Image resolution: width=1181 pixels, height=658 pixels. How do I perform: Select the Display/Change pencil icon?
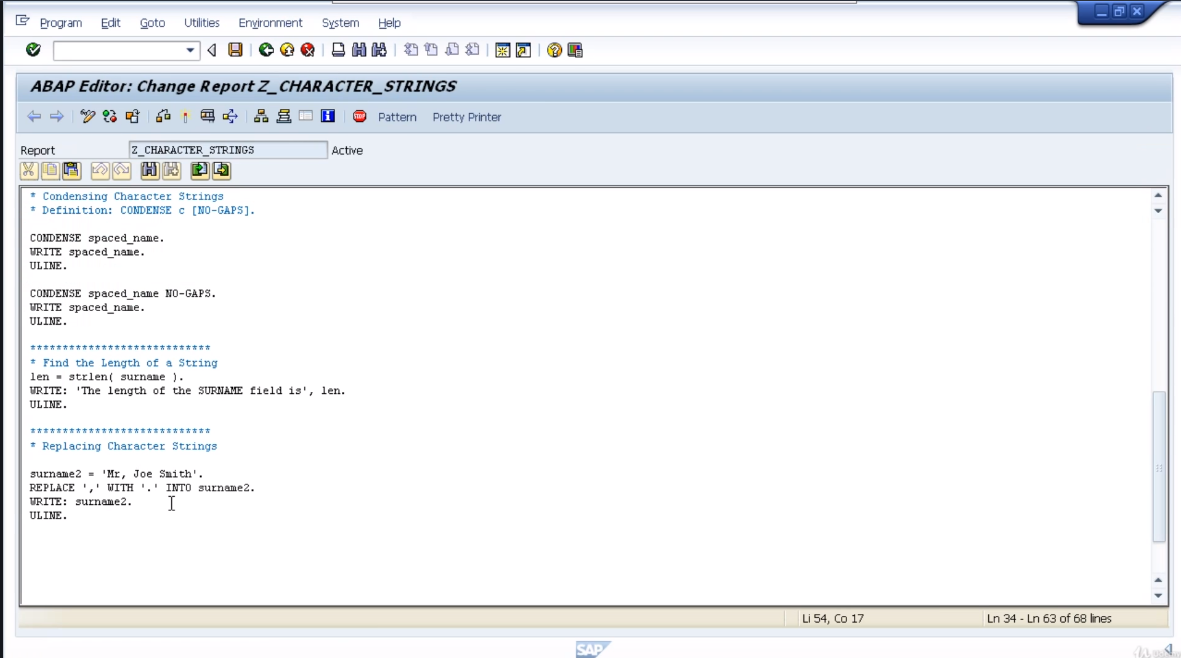pyautogui.click(x=86, y=116)
